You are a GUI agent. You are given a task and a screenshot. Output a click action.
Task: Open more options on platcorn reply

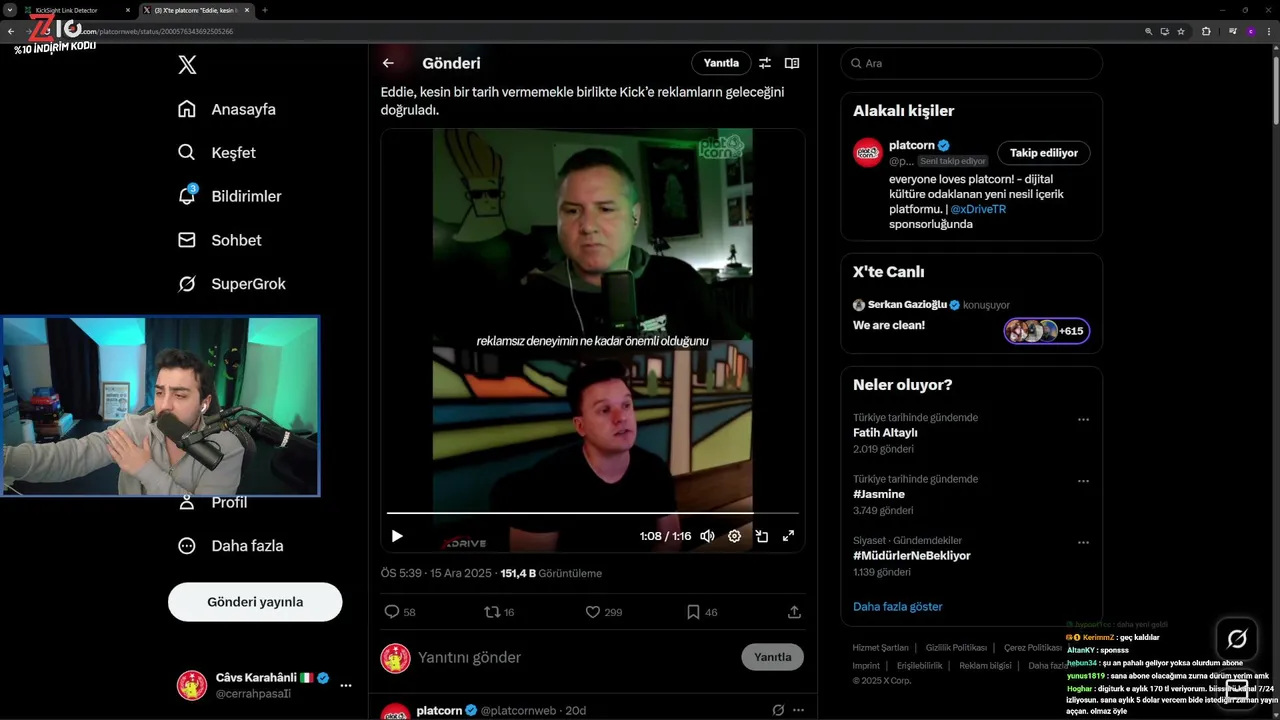(798, 710)
